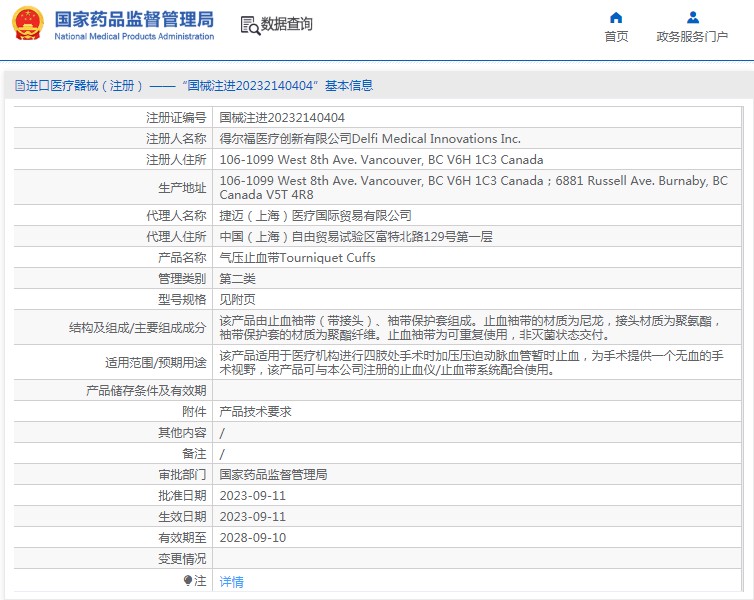Click the 生产地址 row label
Screen dimensions: 754x600
point(182,188)
